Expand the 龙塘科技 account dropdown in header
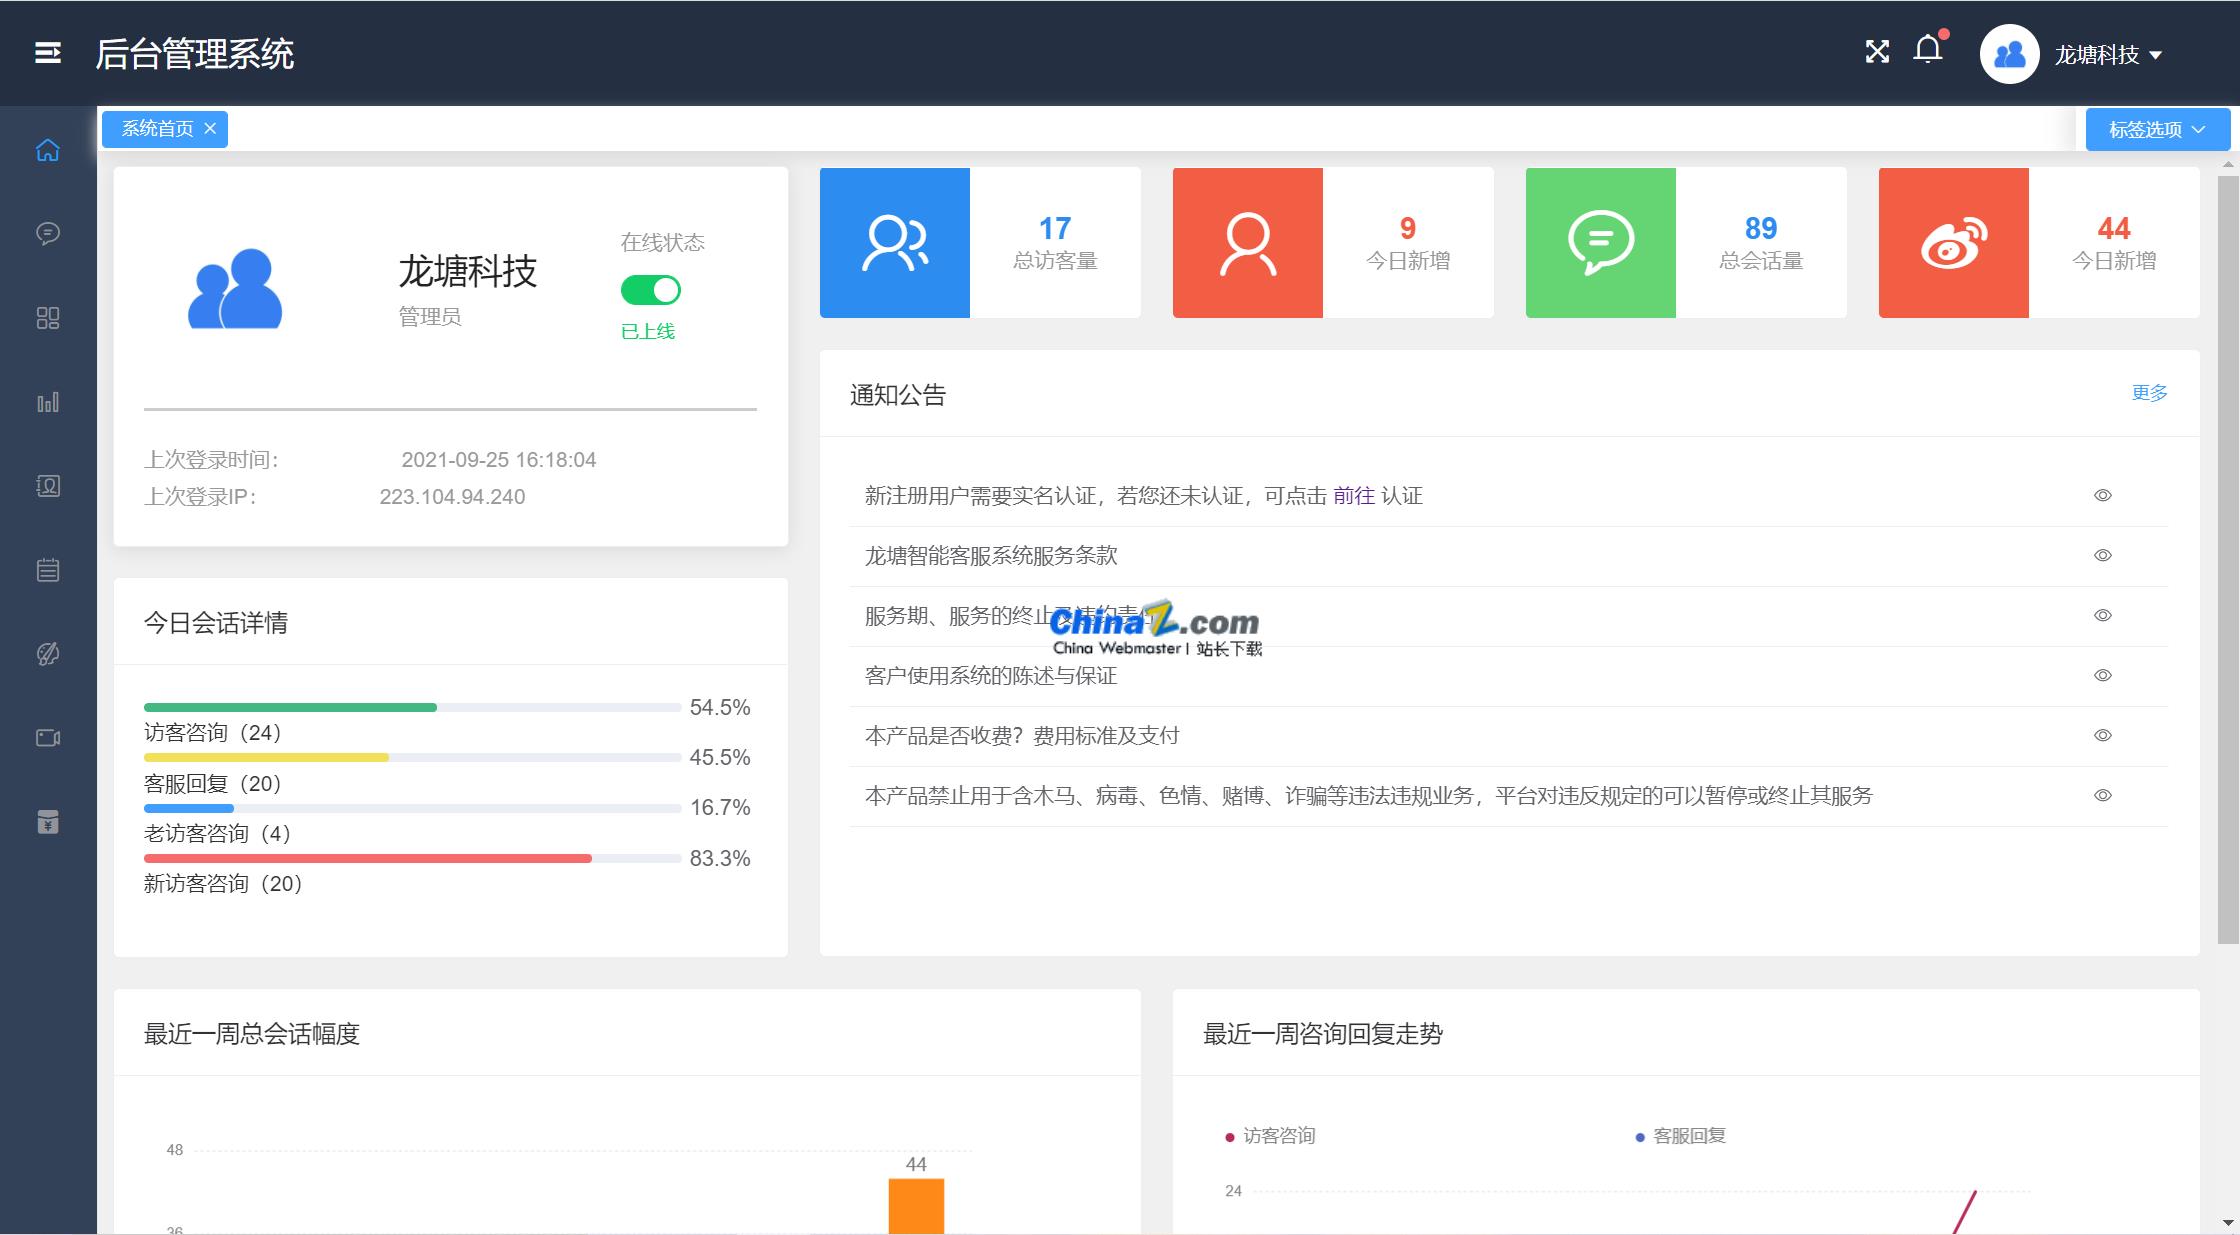The height and width of the screenshot is (1235, 2240). (x=2108, y=54)
